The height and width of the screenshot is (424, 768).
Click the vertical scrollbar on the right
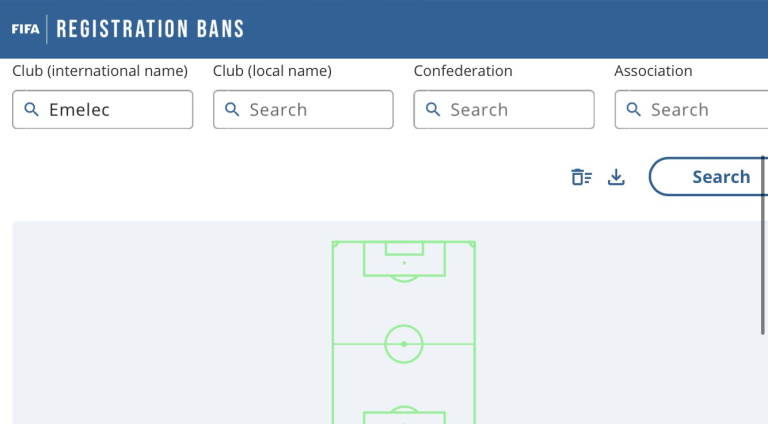pos(763,245)
